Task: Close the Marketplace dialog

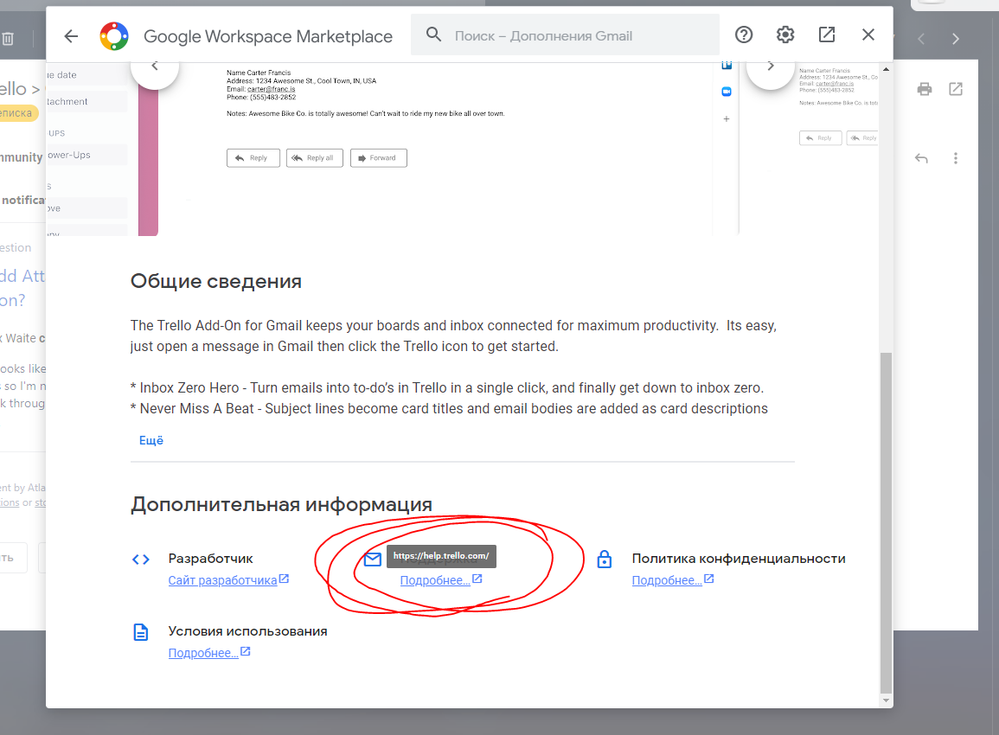Action: click(868, 34)
